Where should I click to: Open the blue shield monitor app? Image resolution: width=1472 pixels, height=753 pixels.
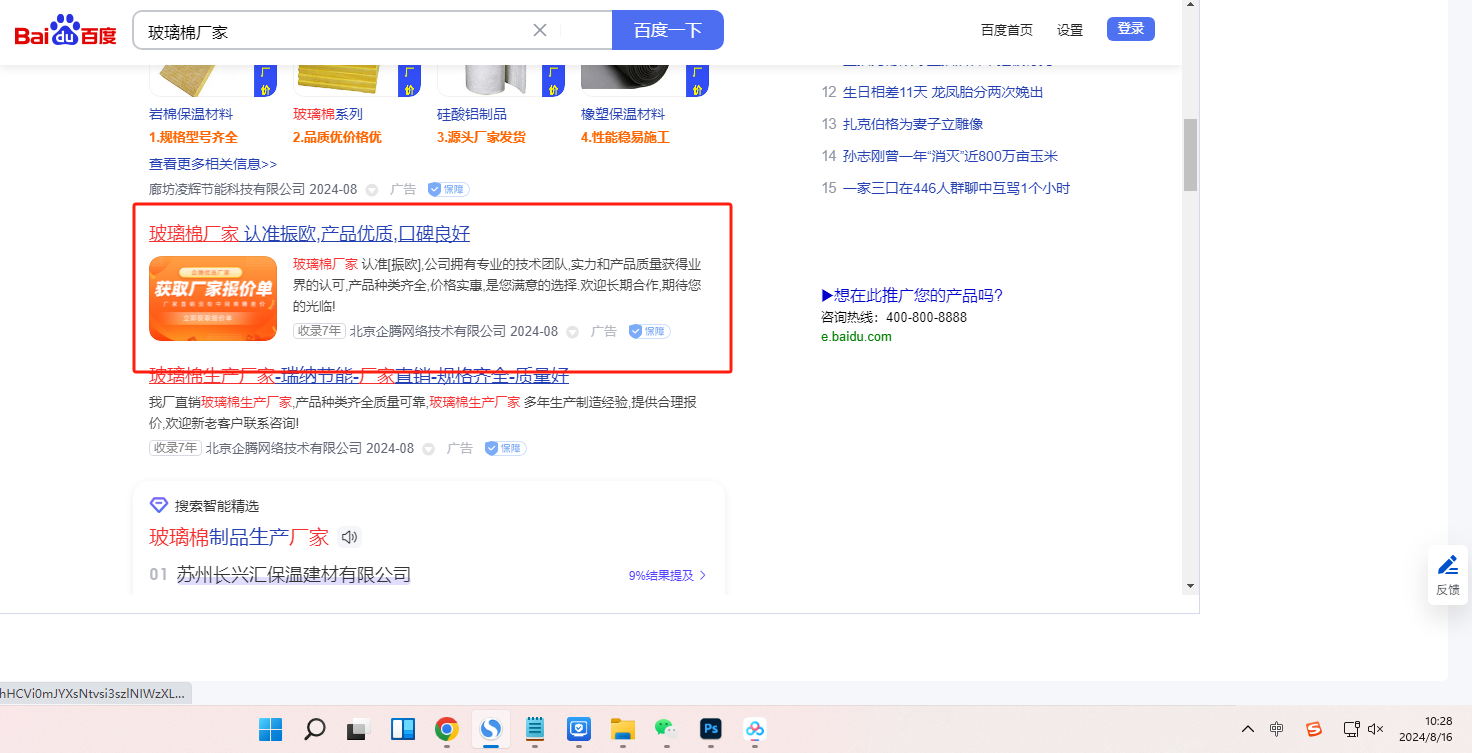coord(579,729)
